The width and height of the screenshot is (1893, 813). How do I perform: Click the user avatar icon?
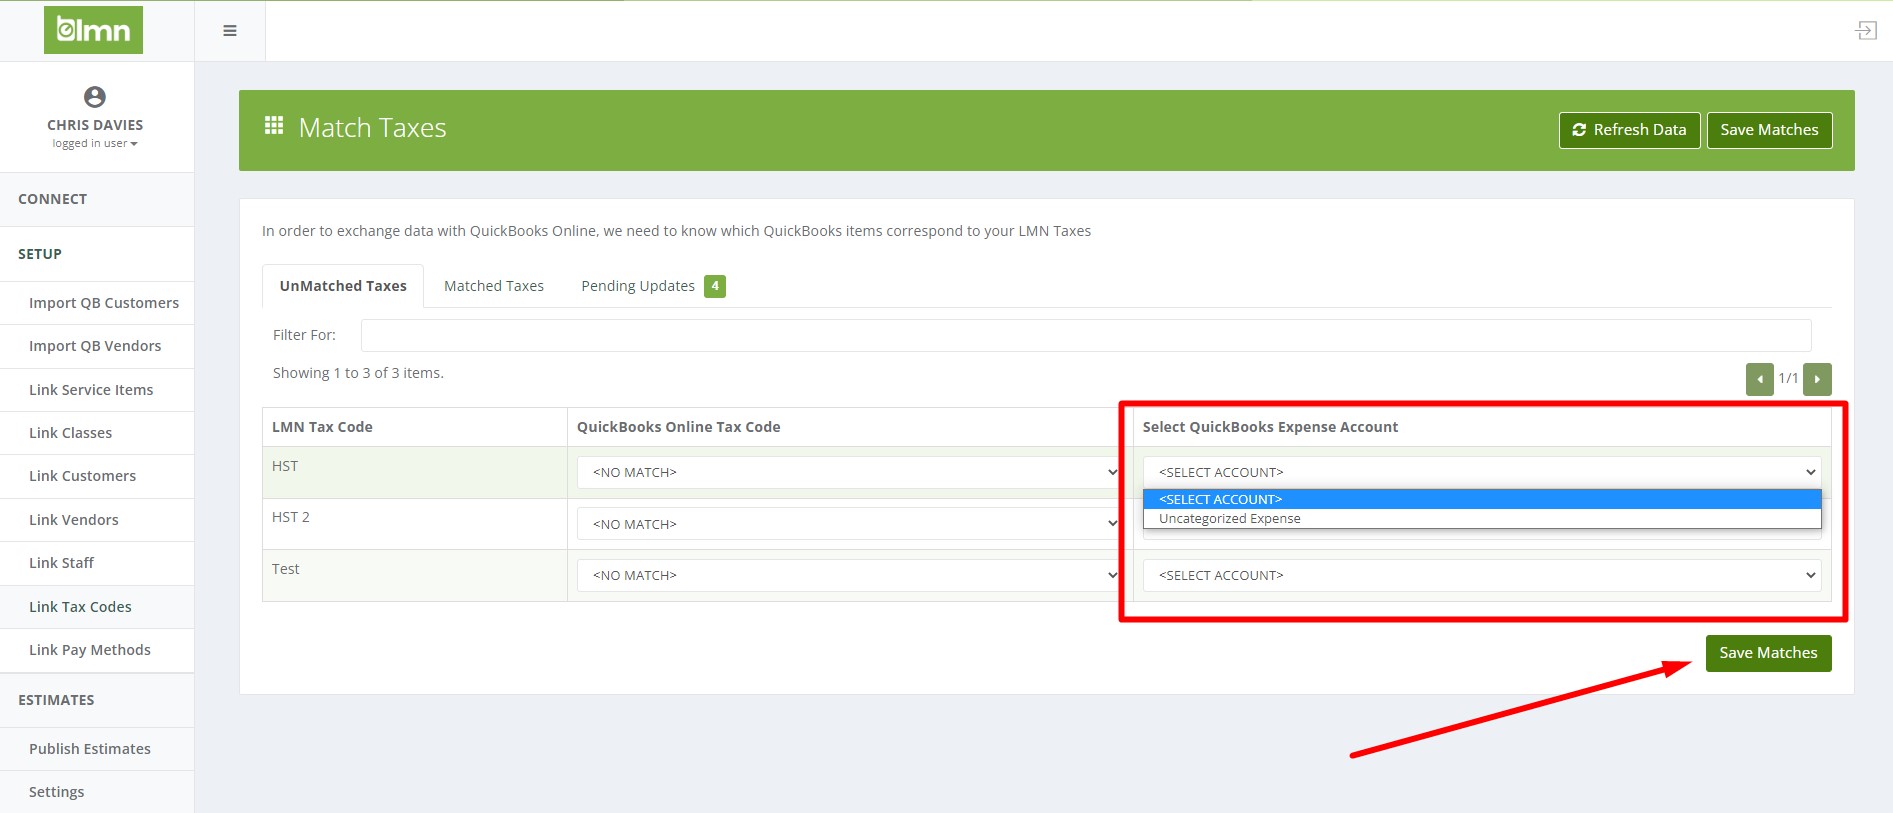tap(95, 97)
